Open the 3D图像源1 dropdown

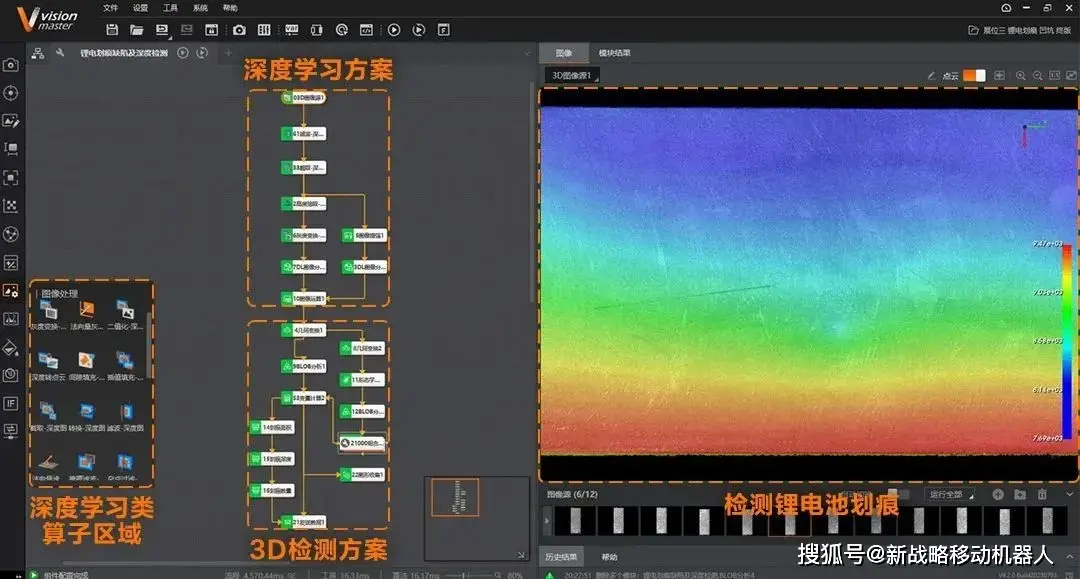pyautogui.click(x=574, y=75)
